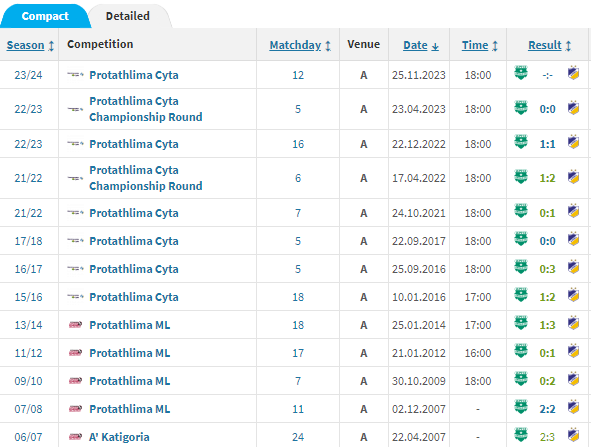Image resolution: width=591 pixels, height=447 pixels.
Task: Sort the table by Time
Action: (480, 45)
